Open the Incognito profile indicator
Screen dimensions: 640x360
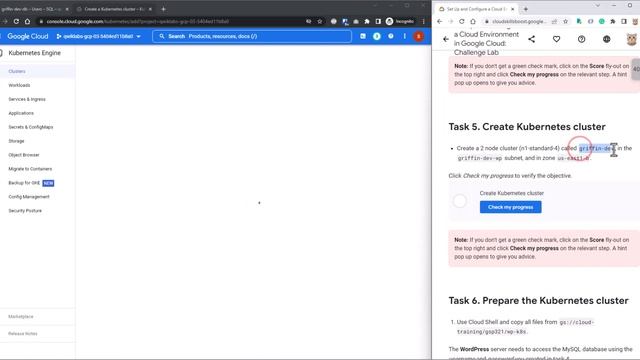click(400, 21)
